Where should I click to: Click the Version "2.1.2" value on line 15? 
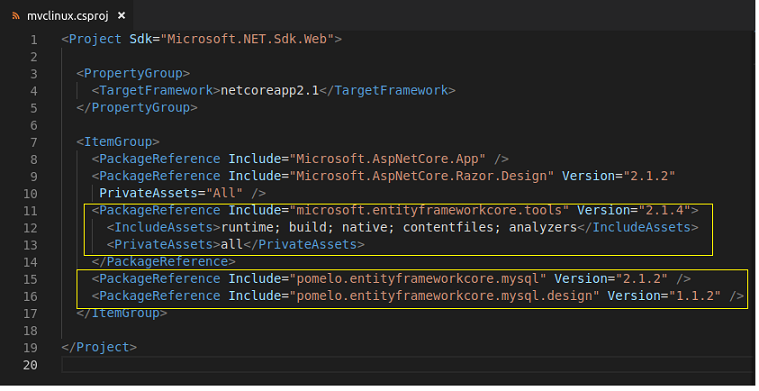[641, 279]
